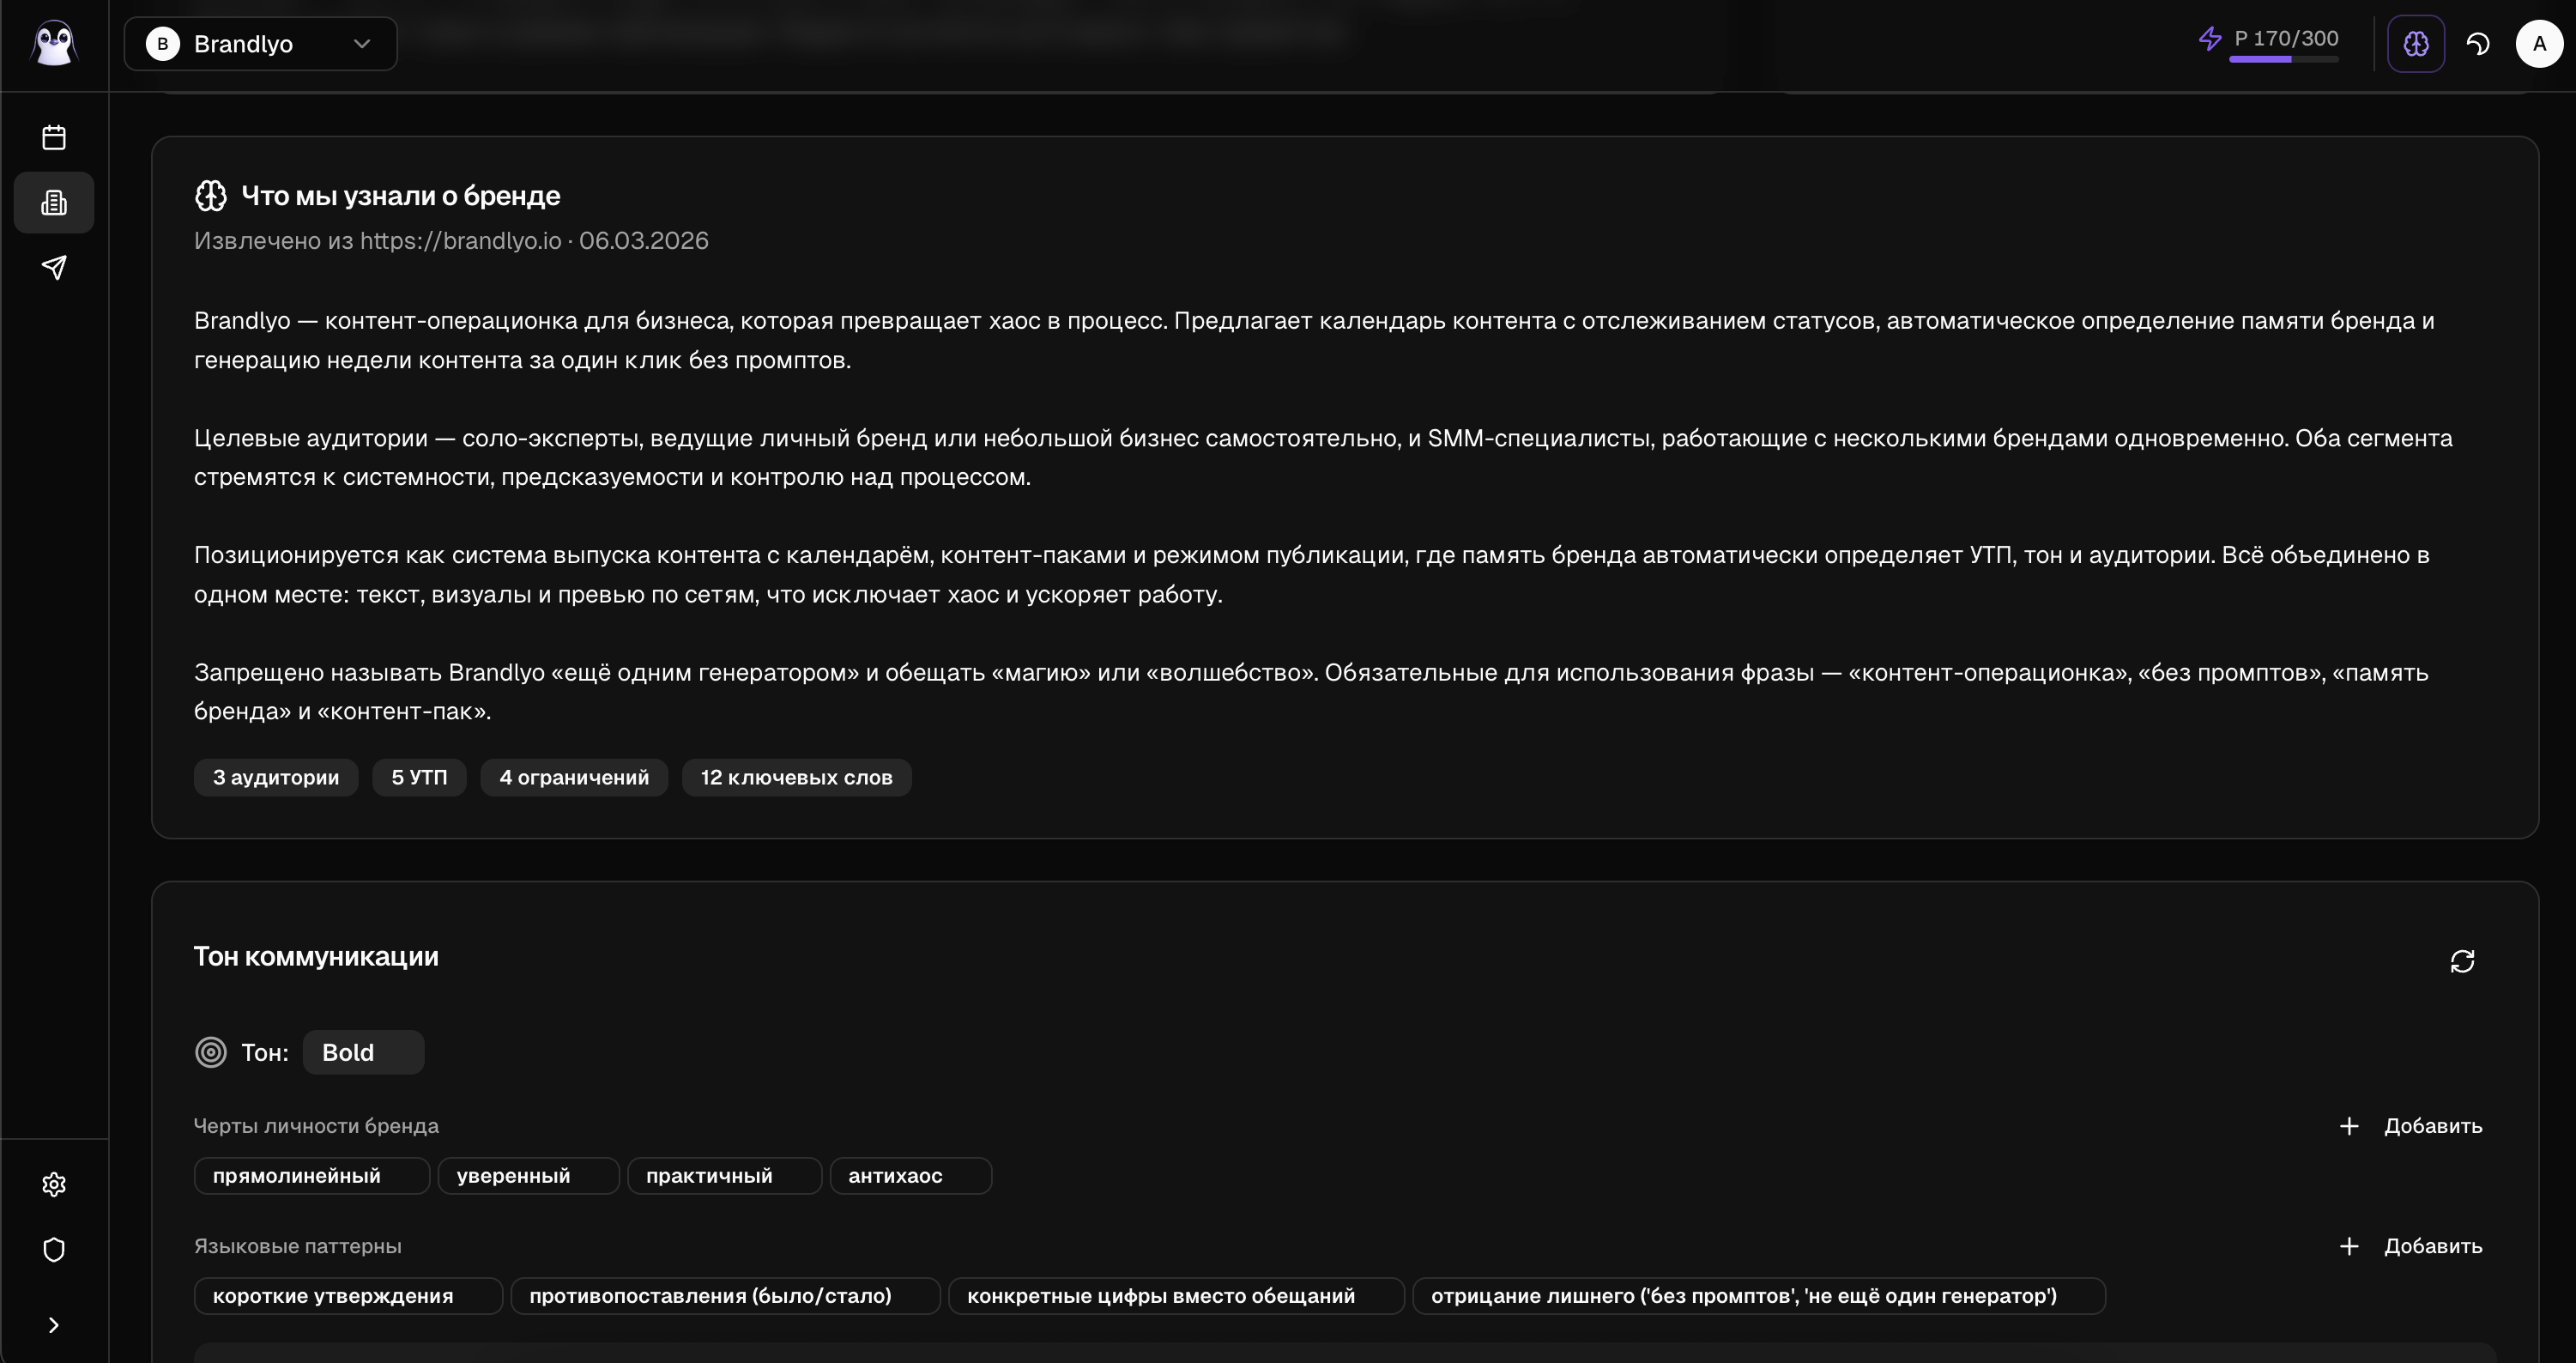Click the brain memory icon in header

coord(2415,44)
